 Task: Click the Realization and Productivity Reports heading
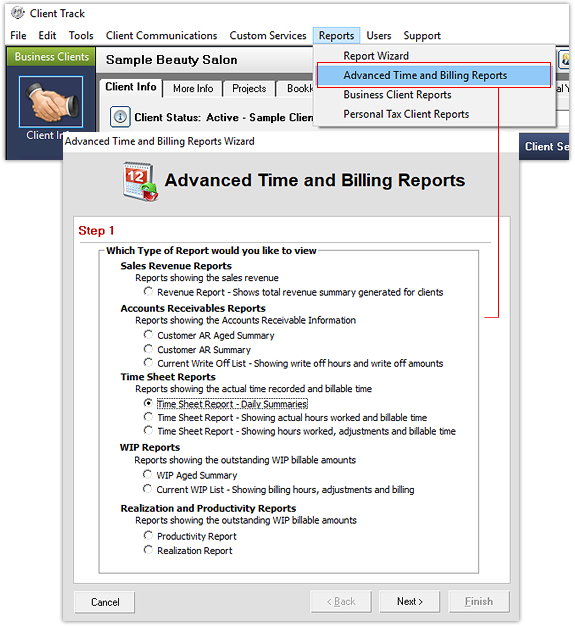[208, 508]
